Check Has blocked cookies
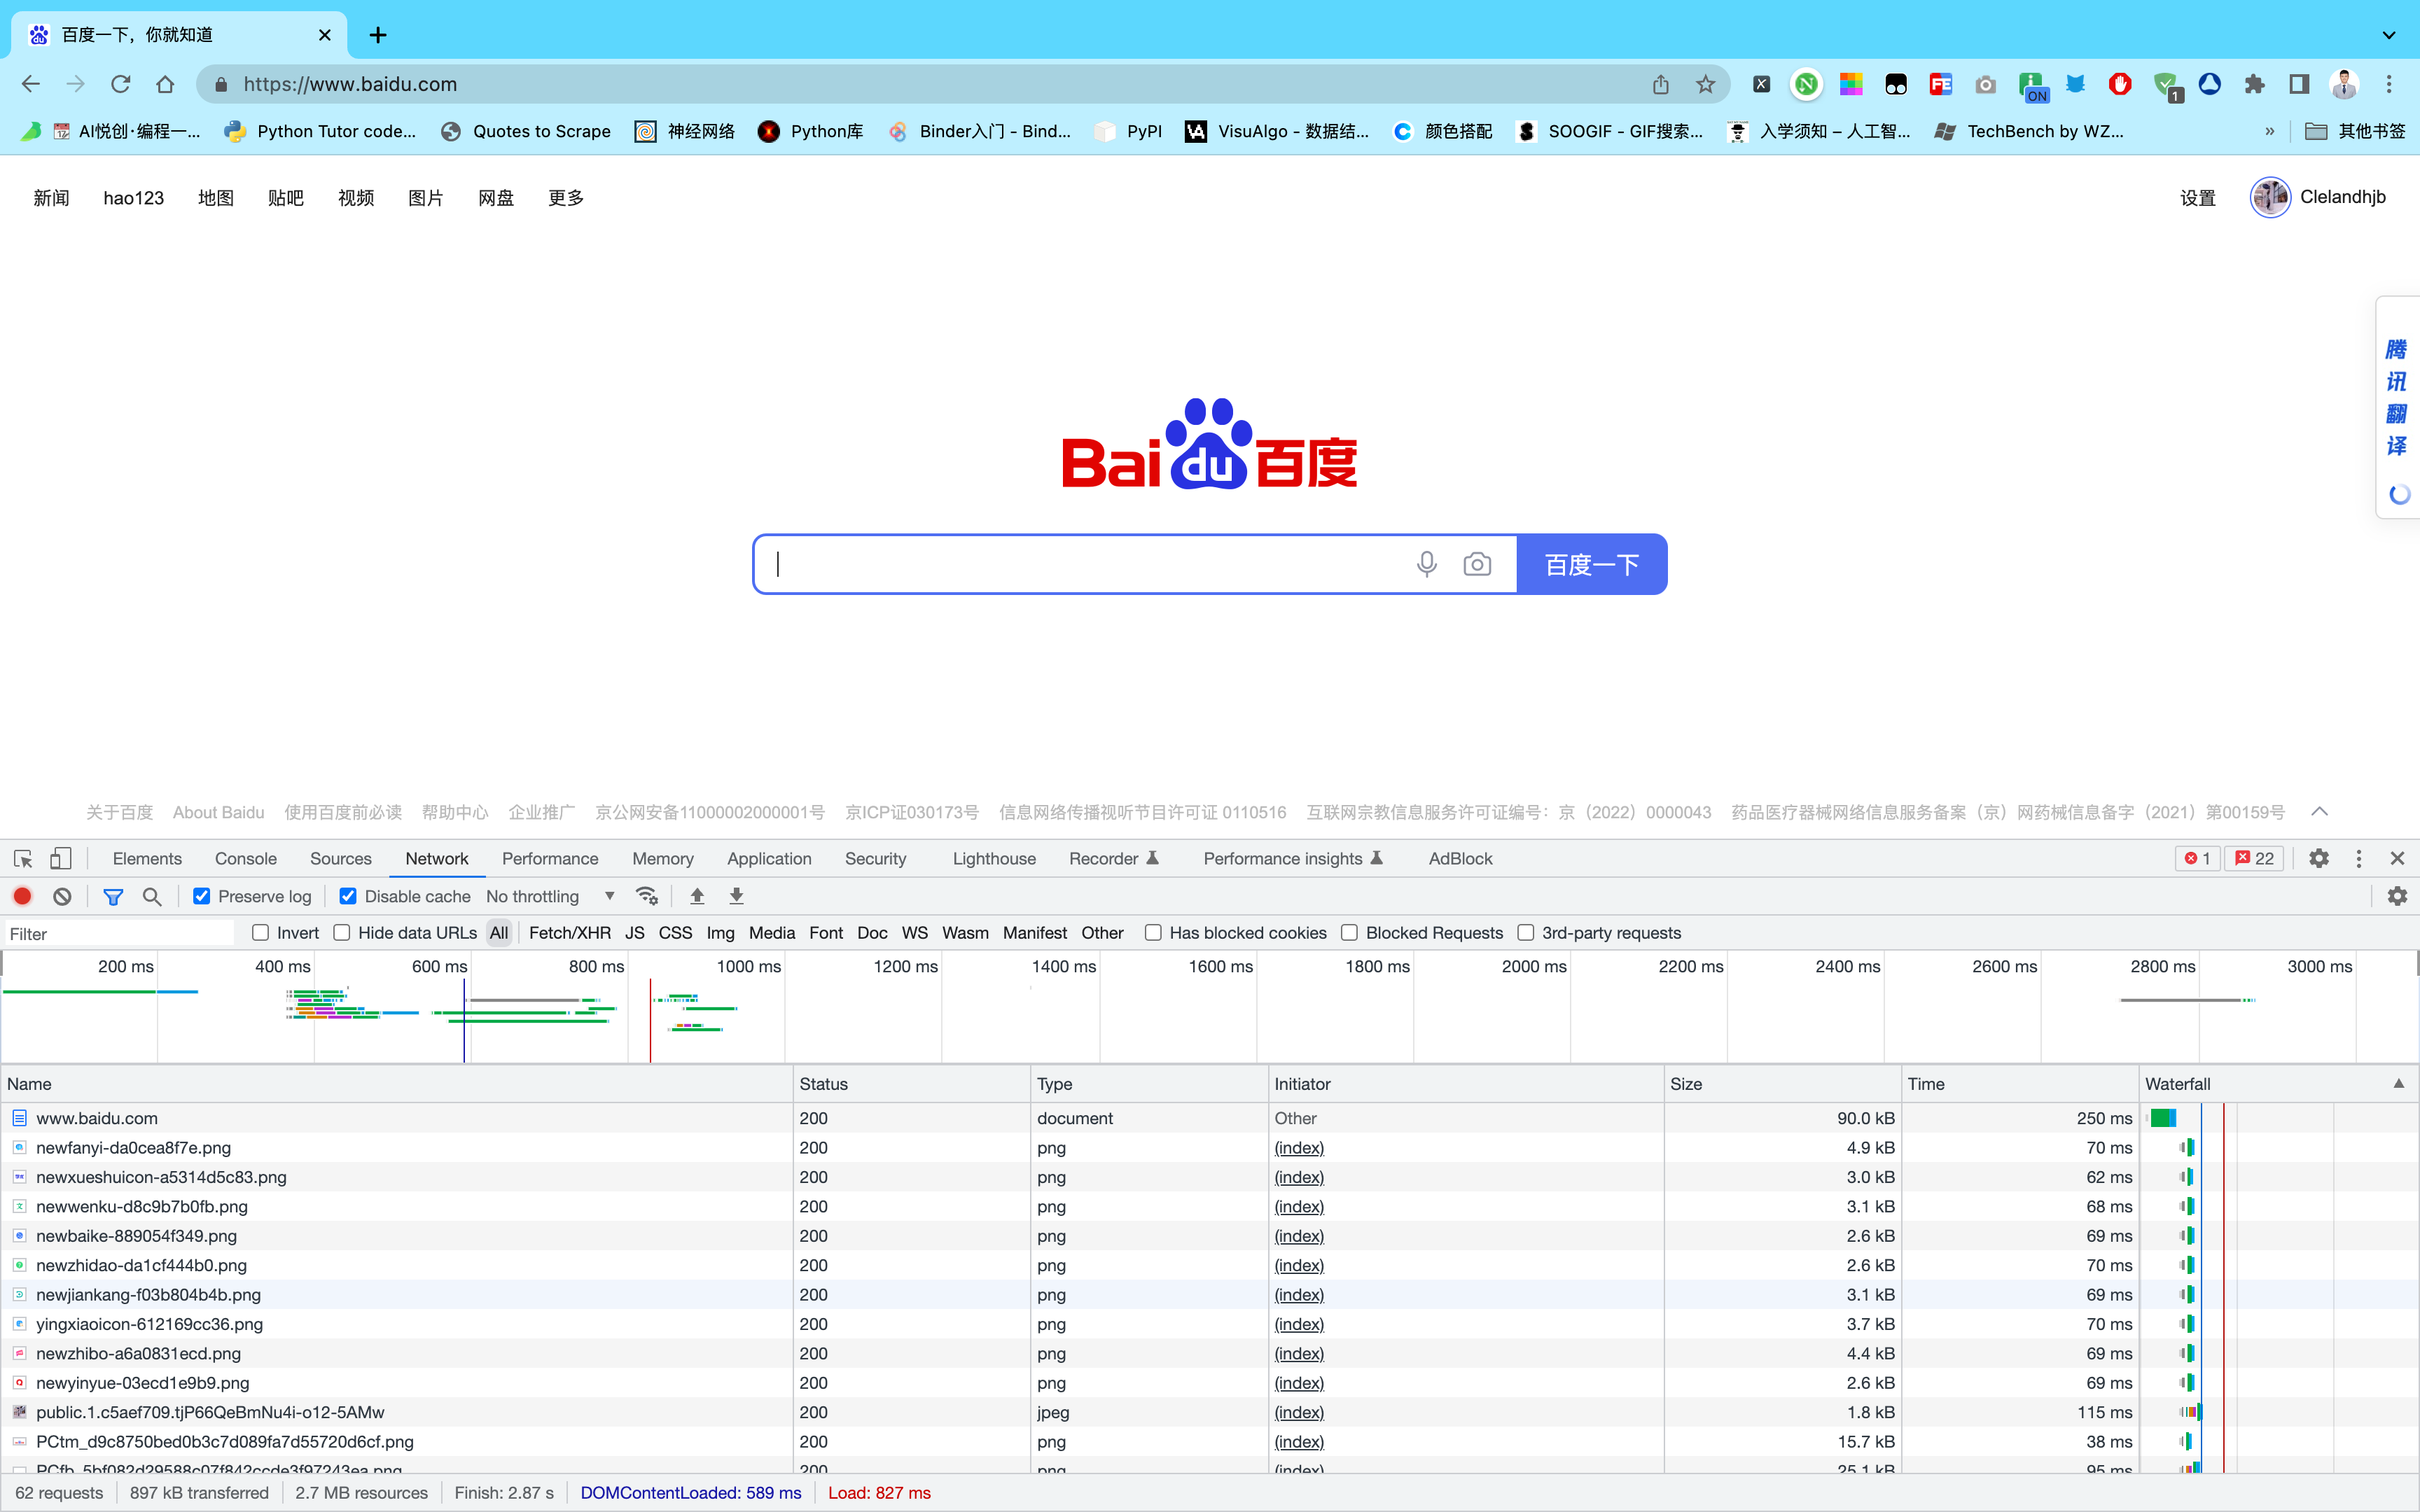 pos(1153,932)
